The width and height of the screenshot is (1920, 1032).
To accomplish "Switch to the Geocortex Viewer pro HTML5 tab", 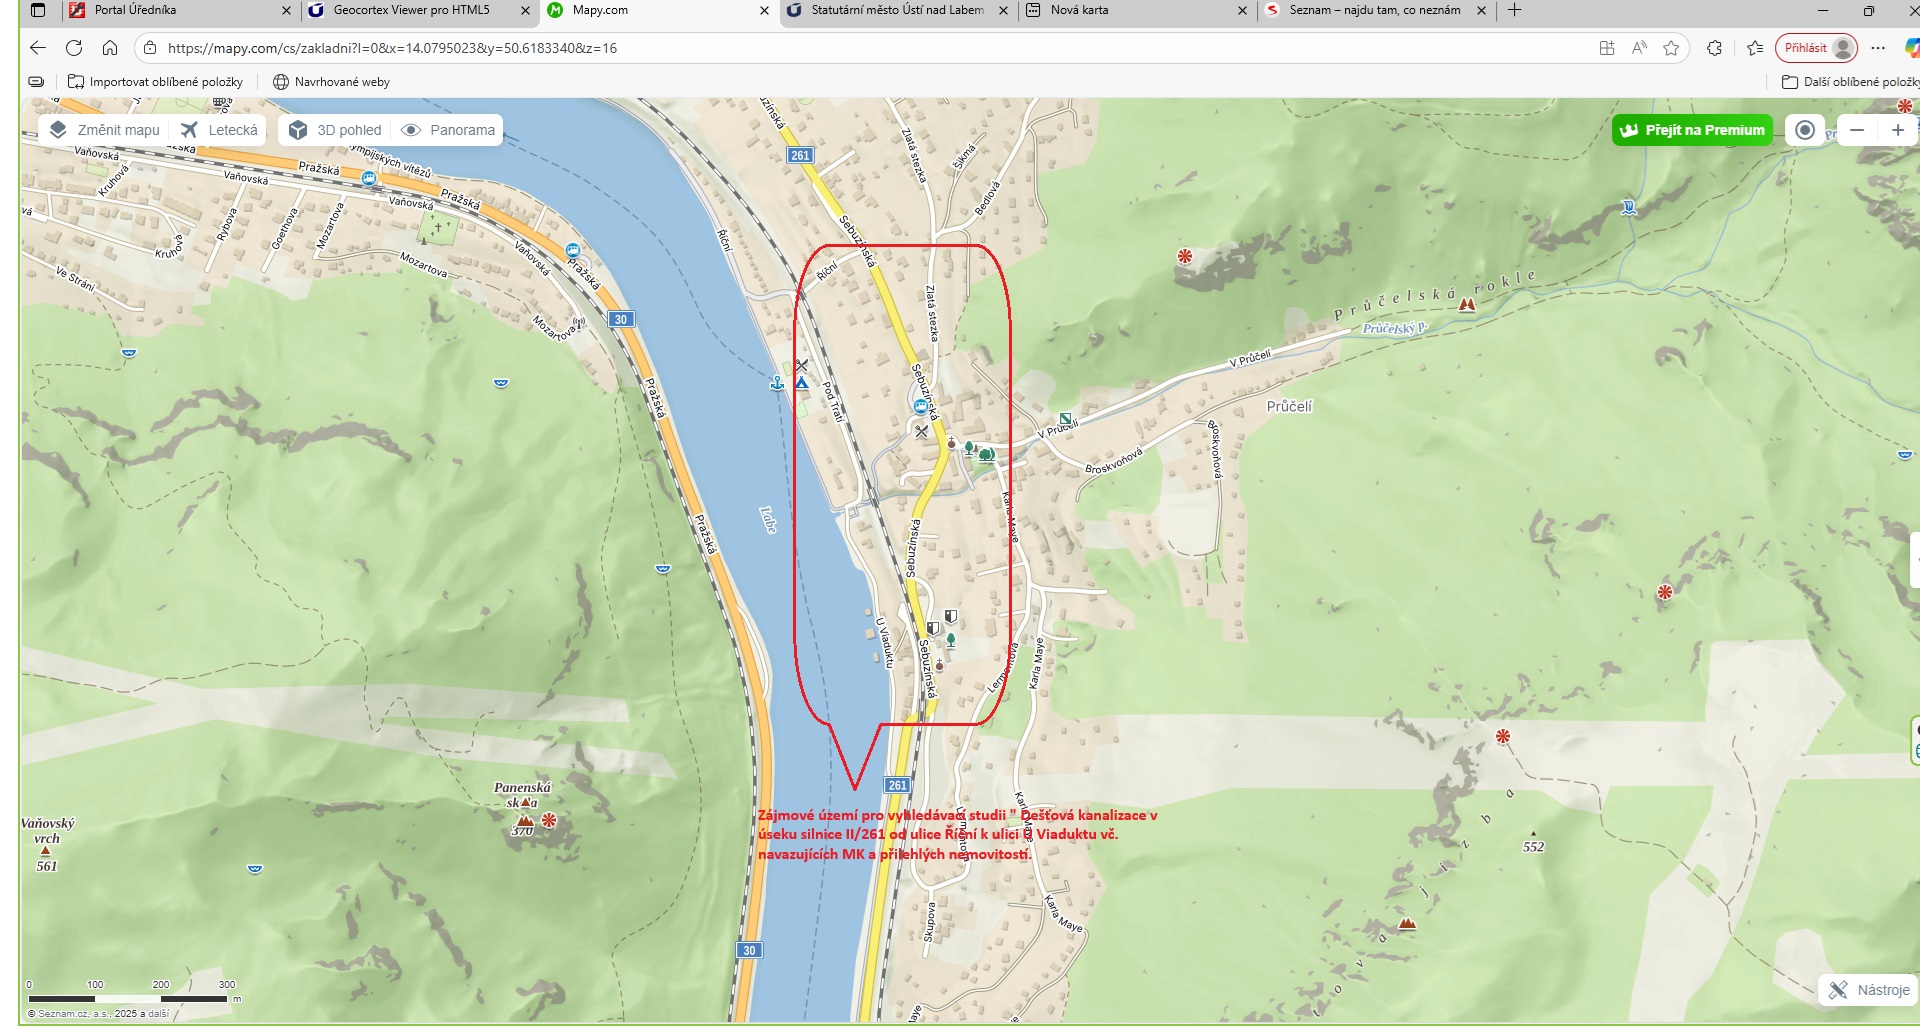I will tap(411, 10).
